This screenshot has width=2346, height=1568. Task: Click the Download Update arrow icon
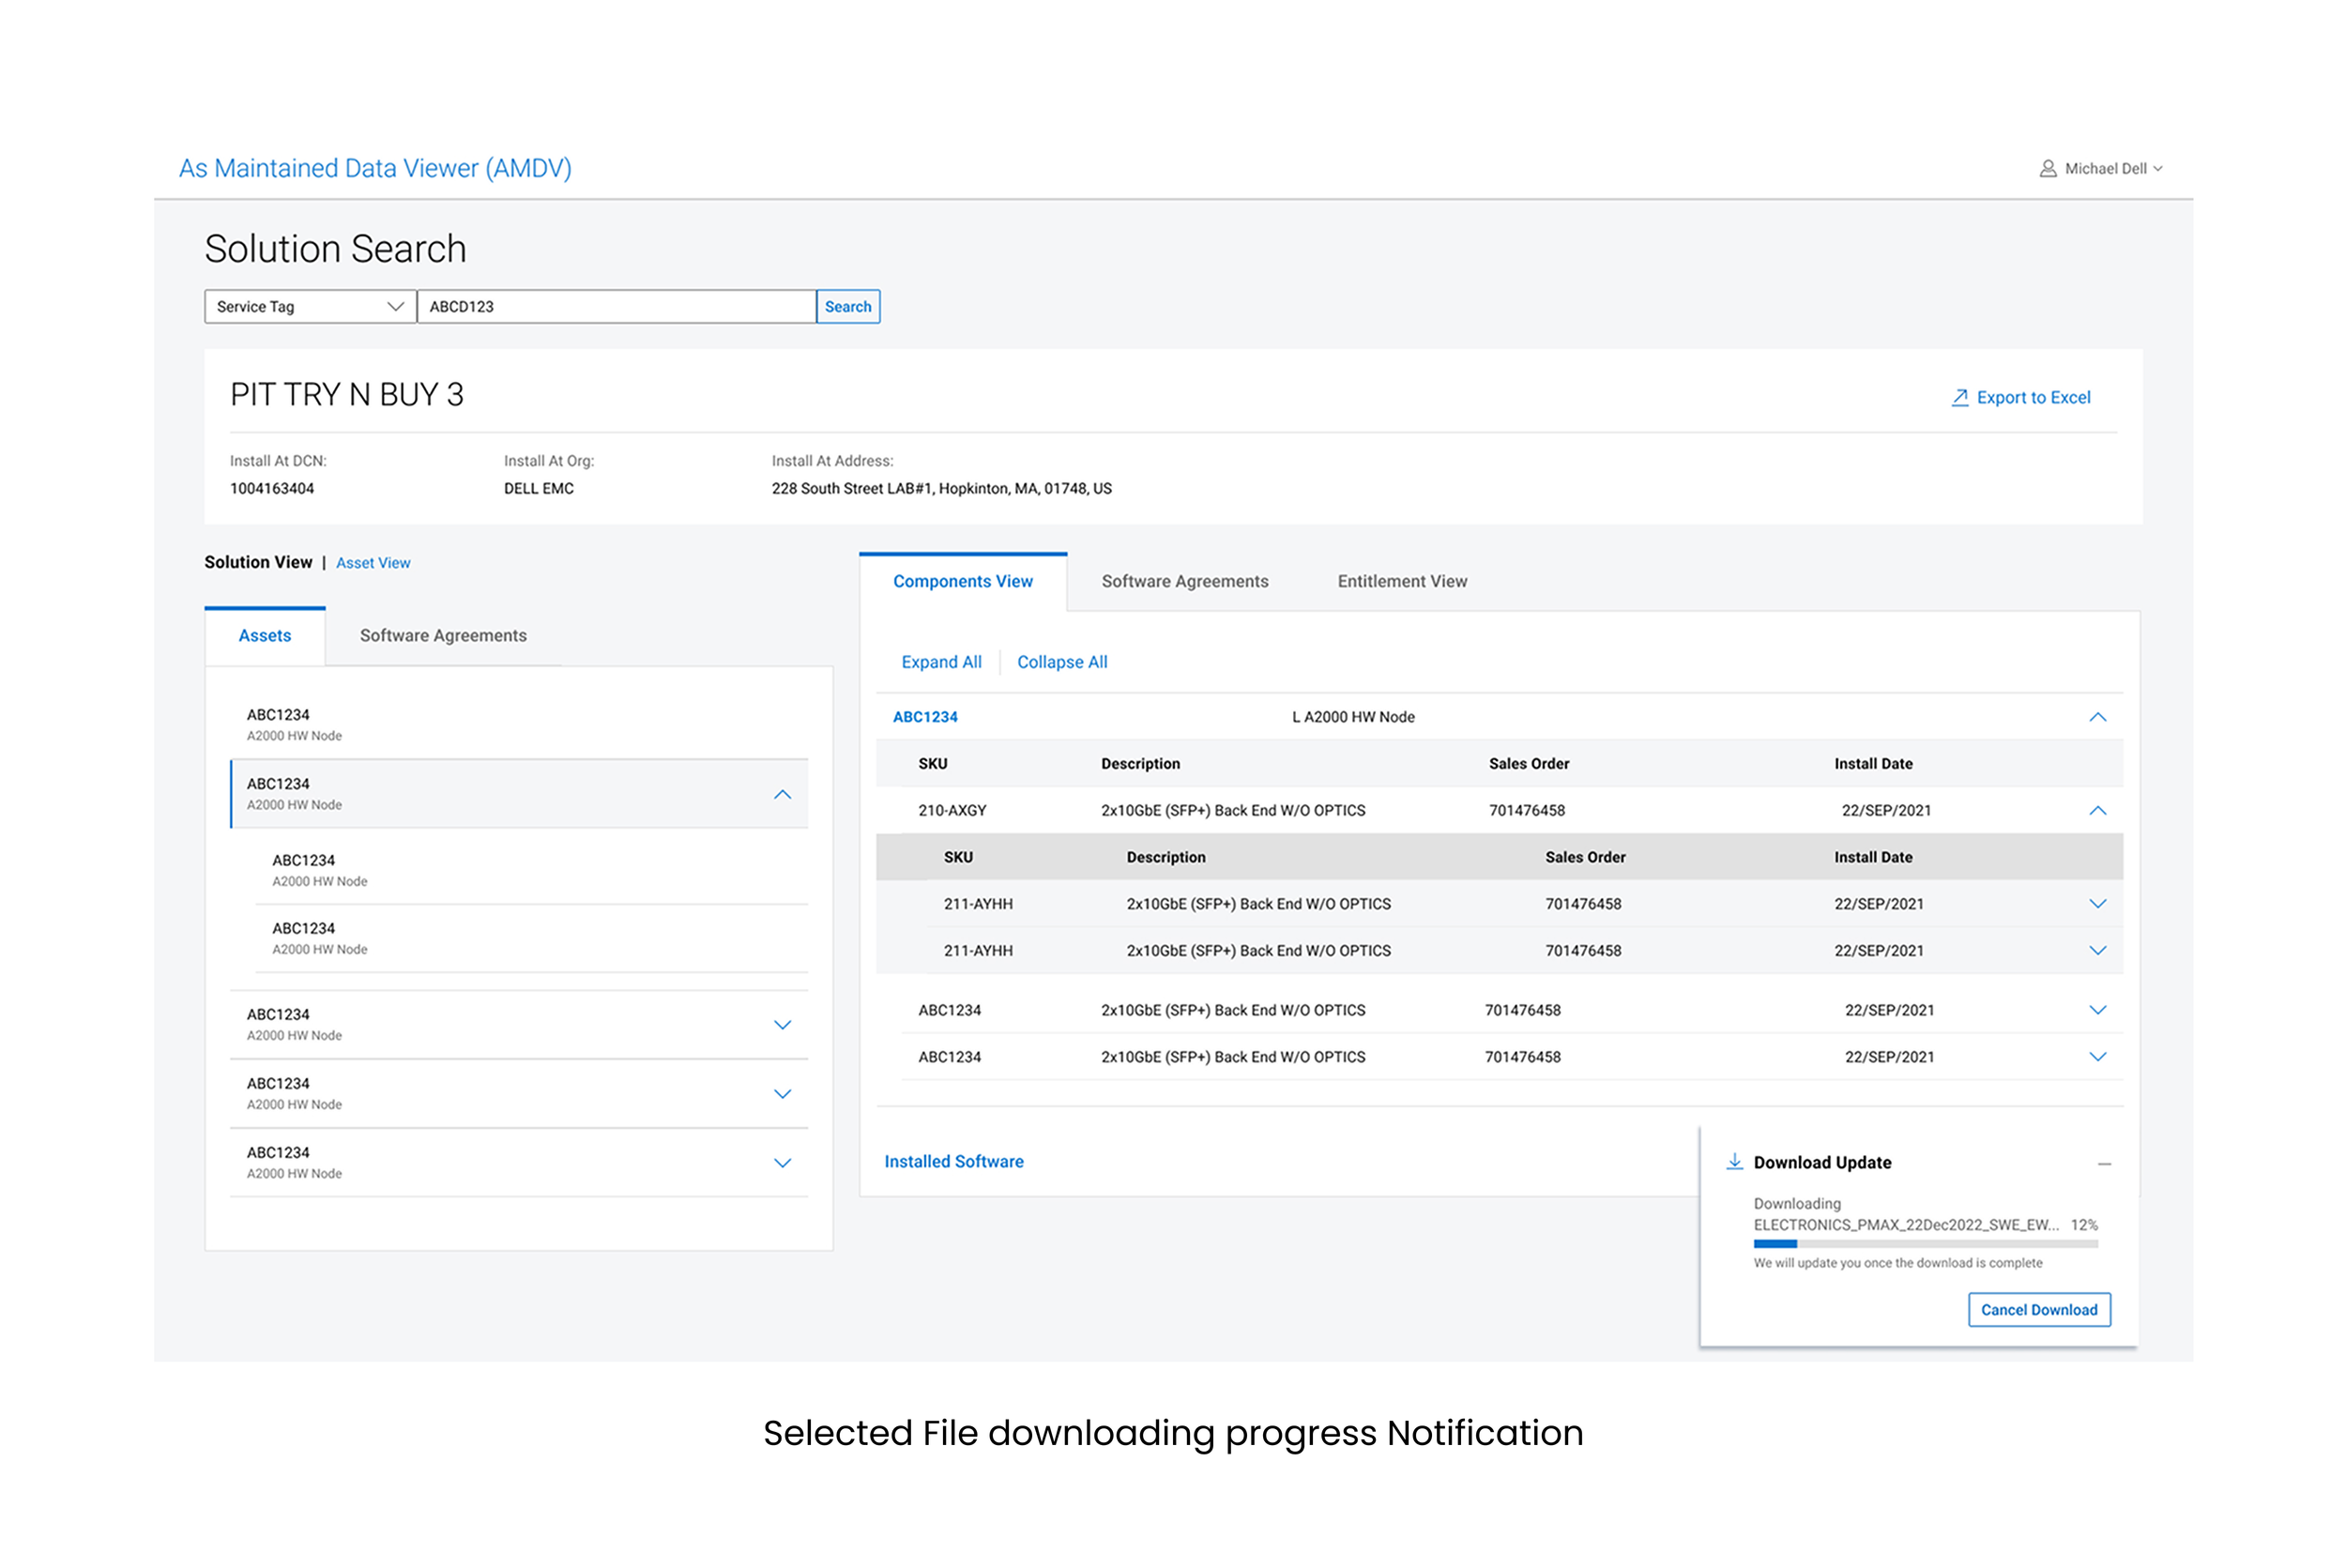pos(1735,1162)
